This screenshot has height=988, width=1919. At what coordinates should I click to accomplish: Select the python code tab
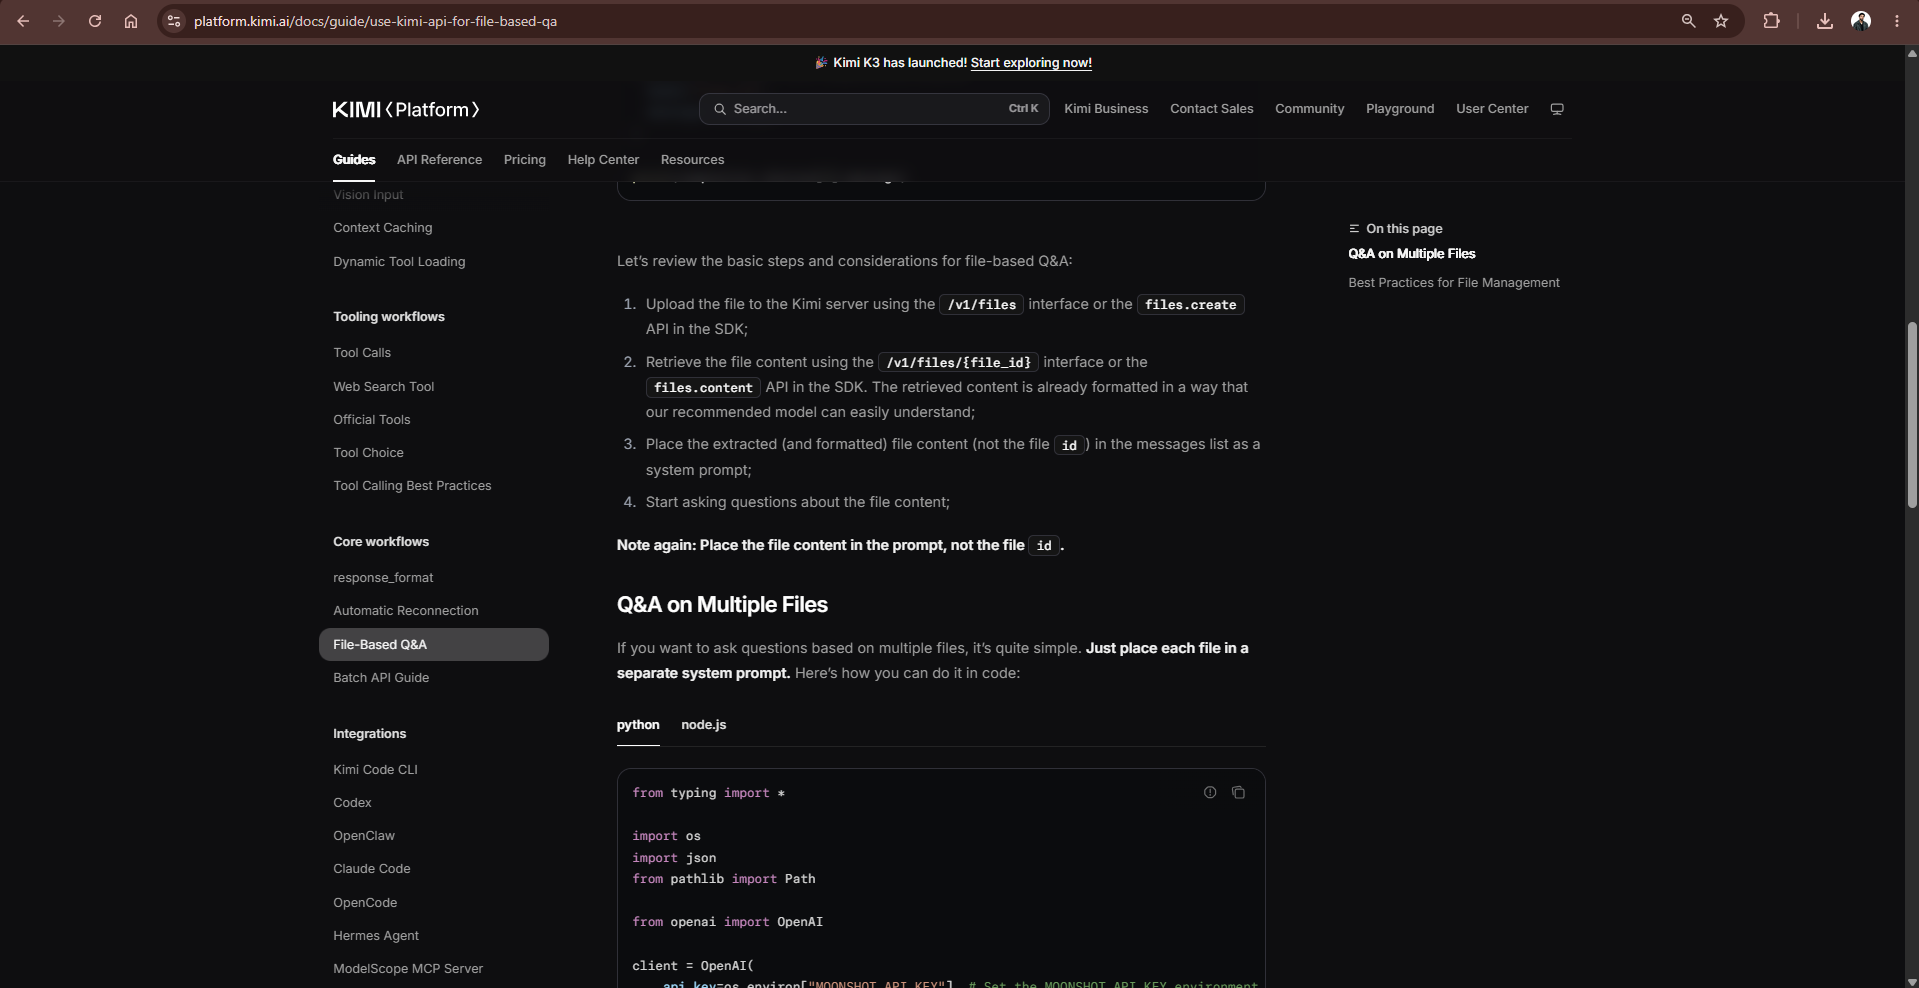point(638,725)
